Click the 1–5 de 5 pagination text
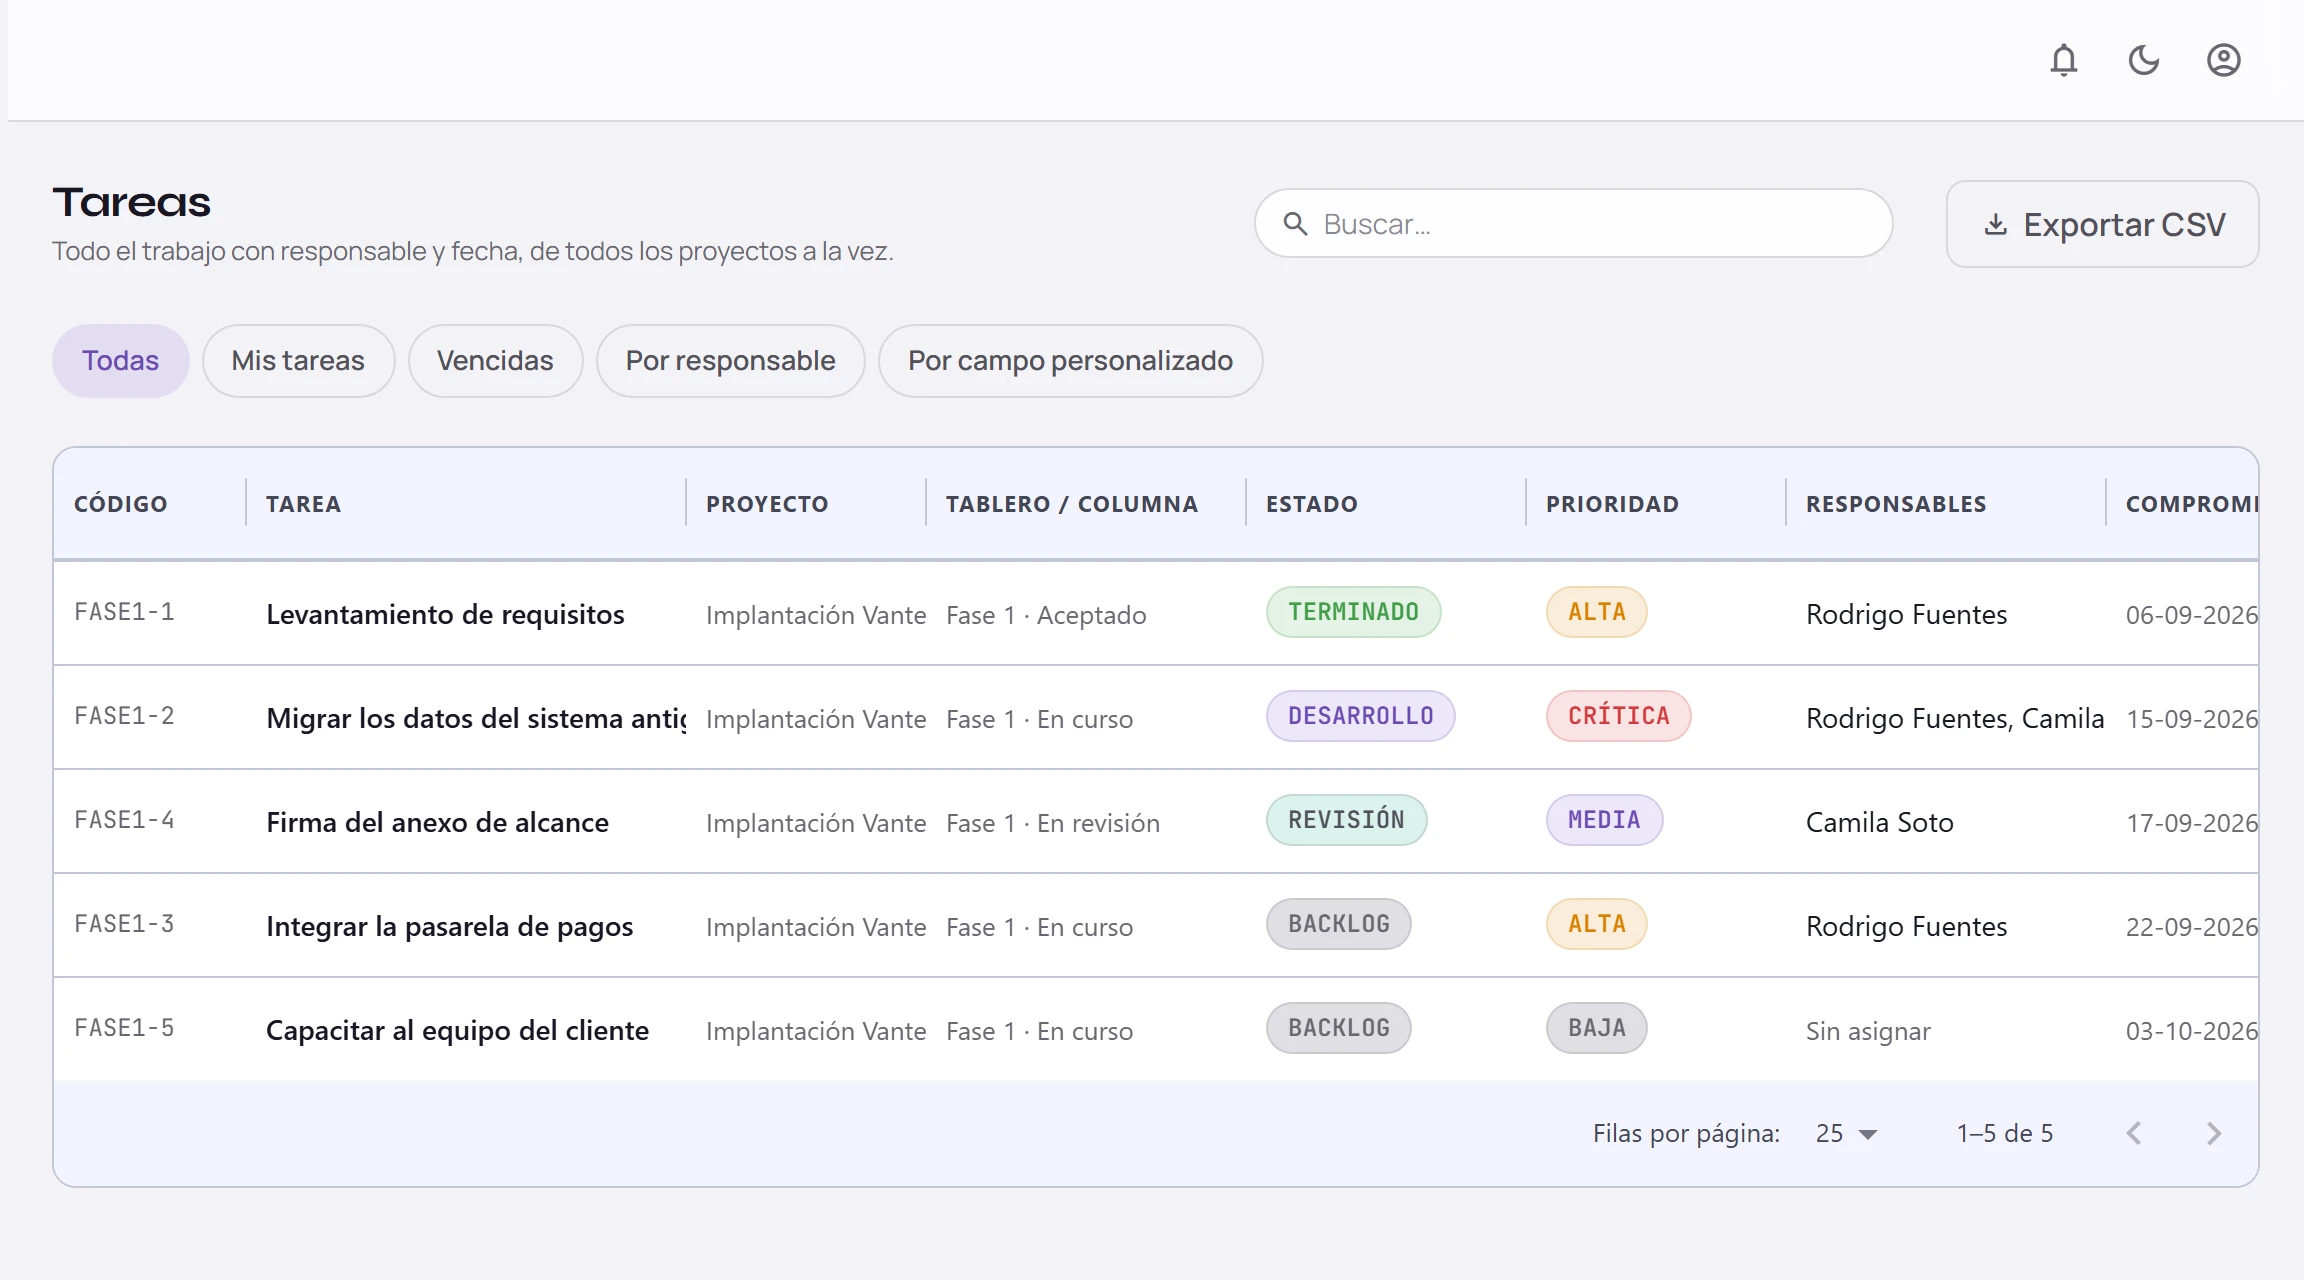Screen dimensions: 2304x1280 [x=2004, y=1133]
